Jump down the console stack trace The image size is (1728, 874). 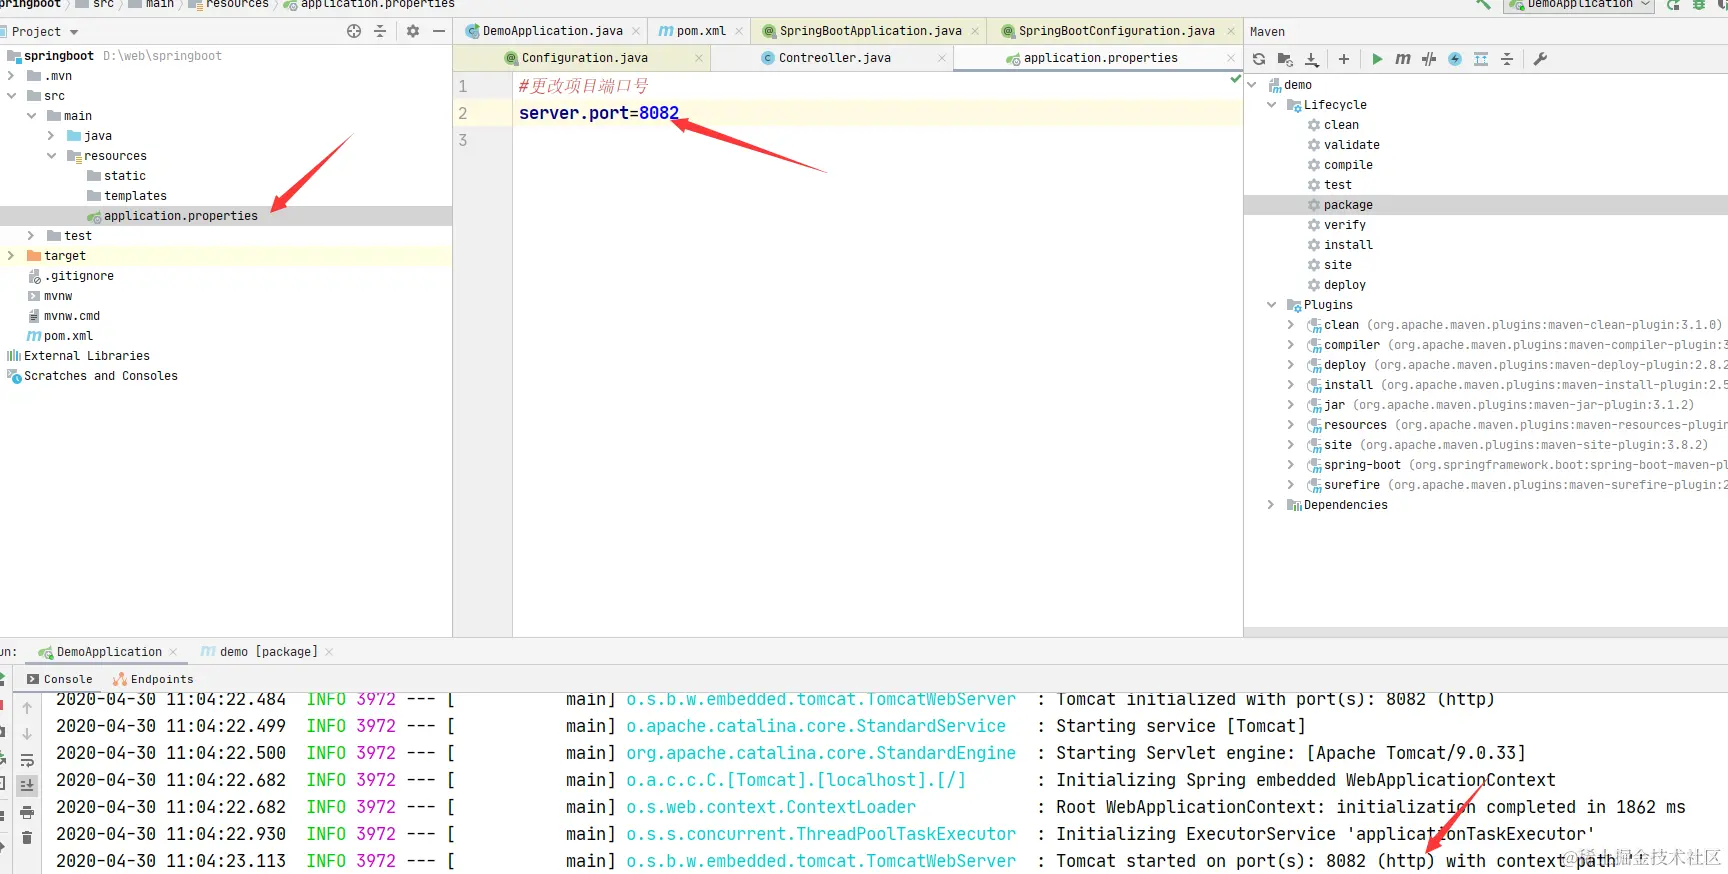point(27,733)
